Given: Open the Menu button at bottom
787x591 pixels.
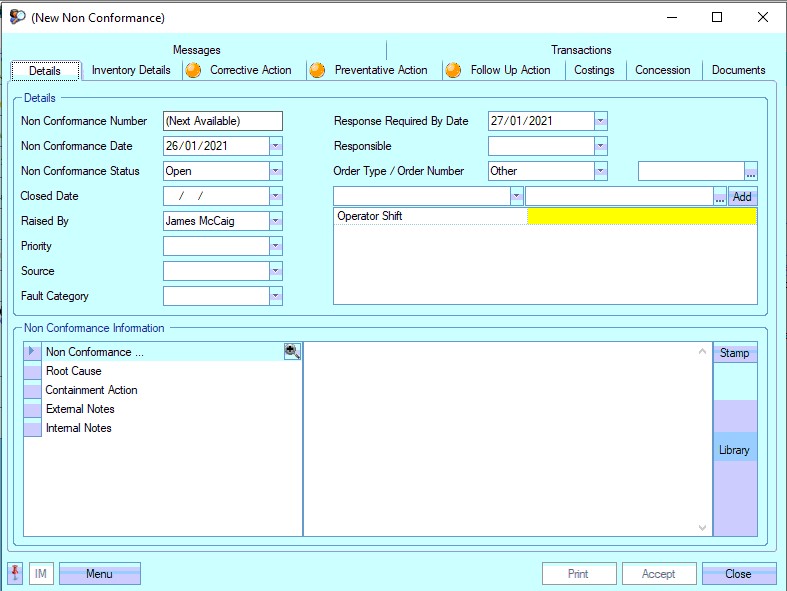Looking at the screenshot, I should pyautogui.click(x=99, y=574).
